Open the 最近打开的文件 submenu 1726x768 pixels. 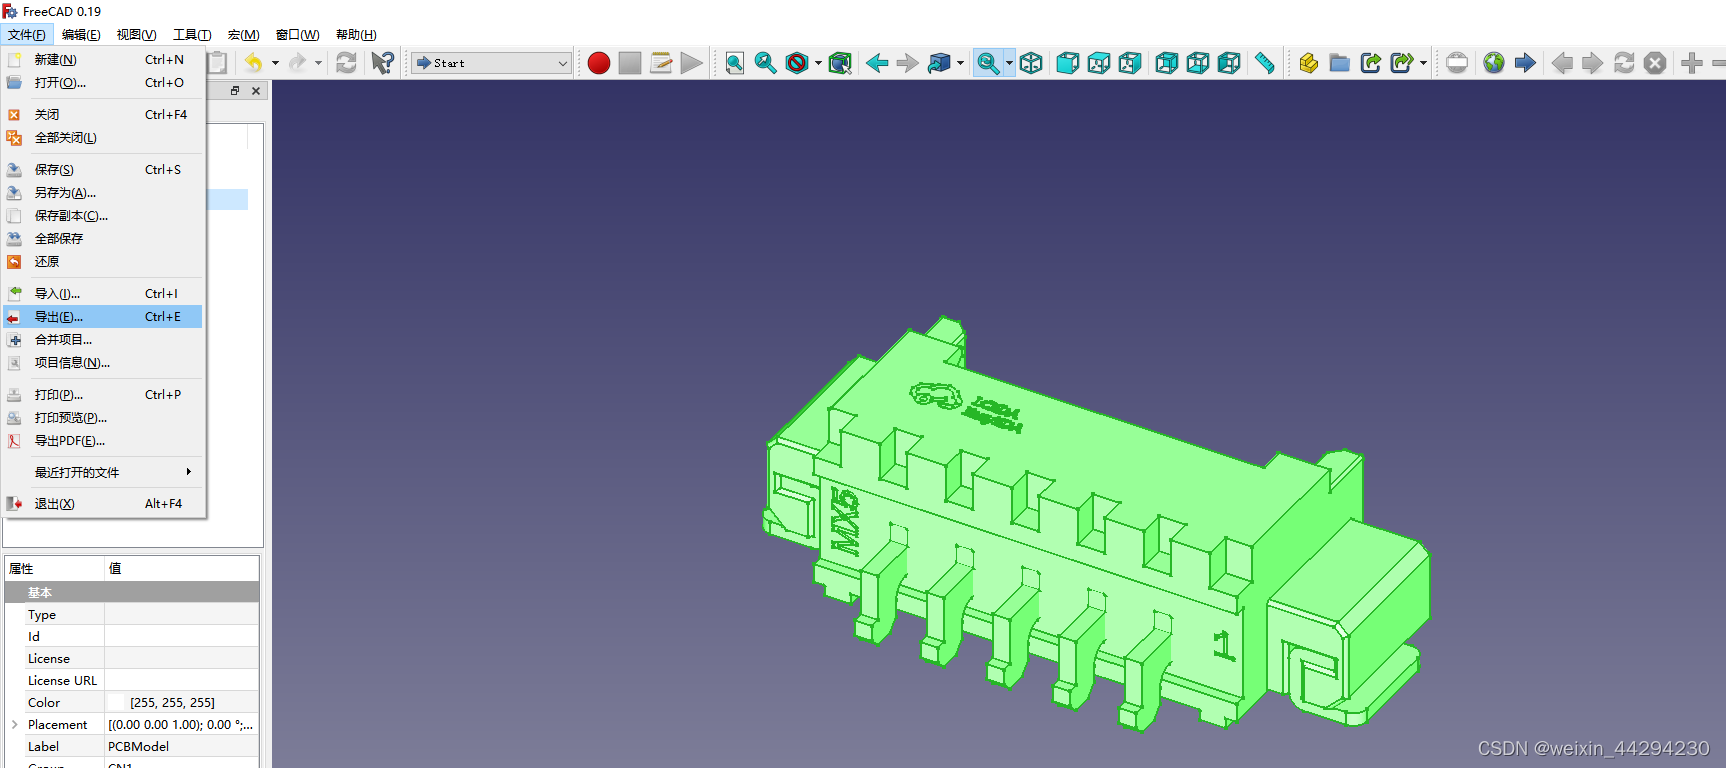pos(104,472)
